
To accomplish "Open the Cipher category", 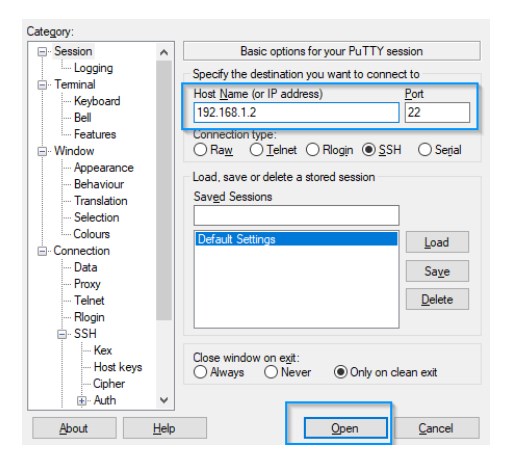I will click(109, 384).
